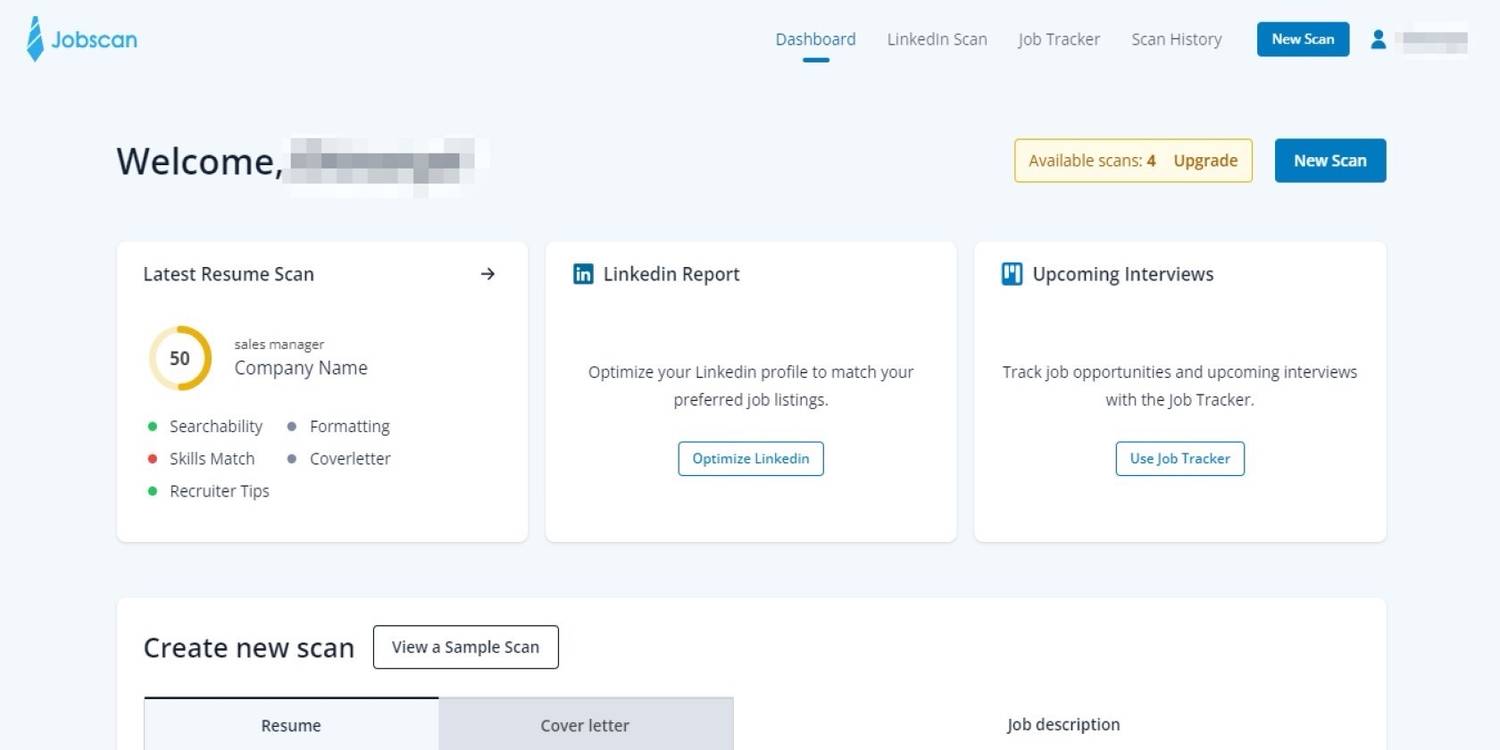The width and height of the screenshot is (1500, 750).
Task: Click the green Searchability status dot
Action: coord(153,427)
